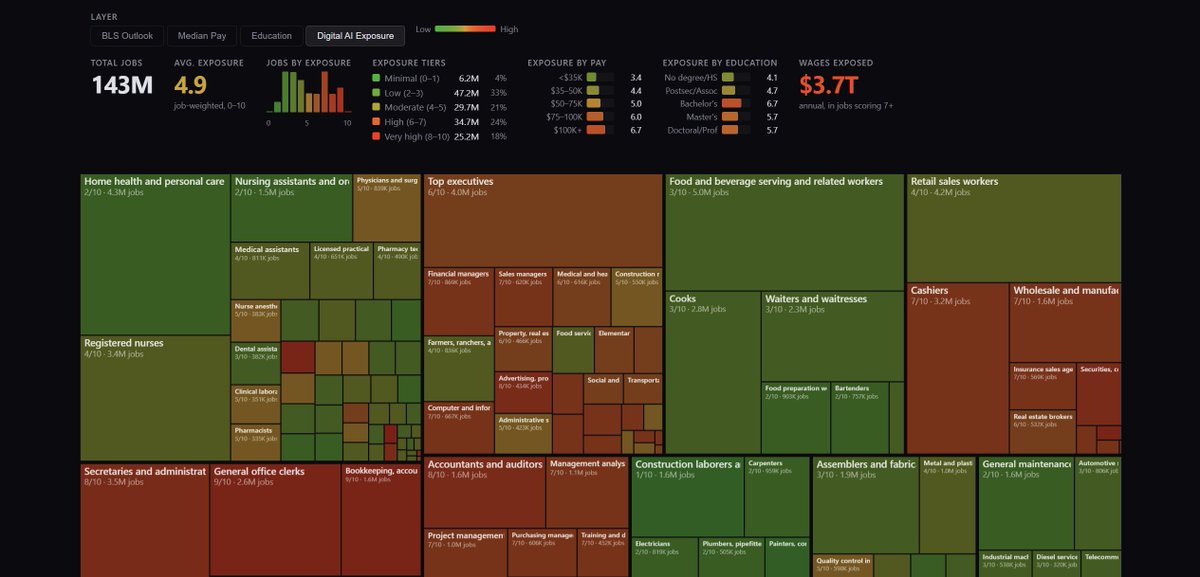Select the Registered nurses tile
Viewport: 1200px width, 577px height.
tap(155, 398)
